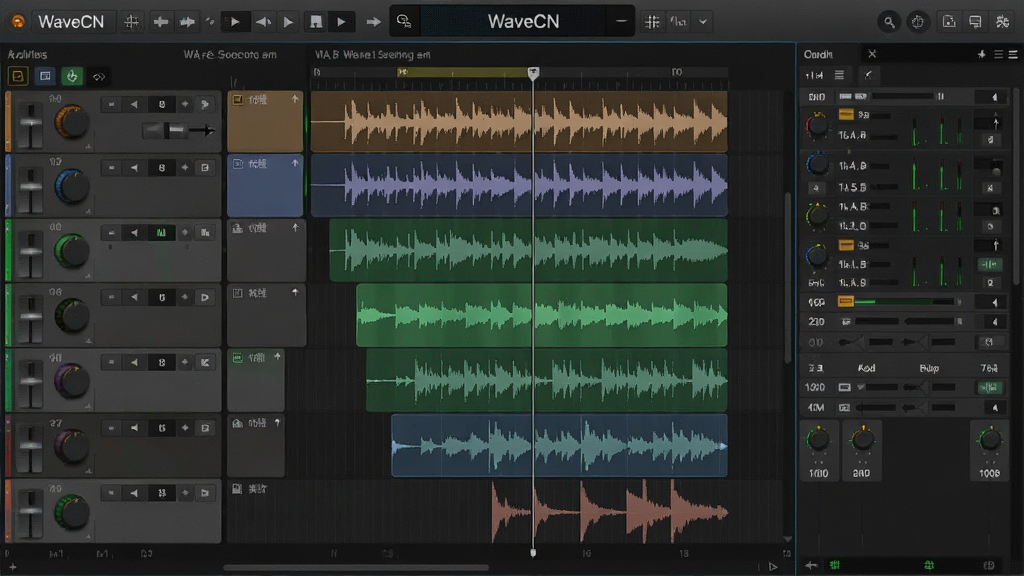
Task: Expand the sixth track clip header arrow
Action: (x=278, y=423)
